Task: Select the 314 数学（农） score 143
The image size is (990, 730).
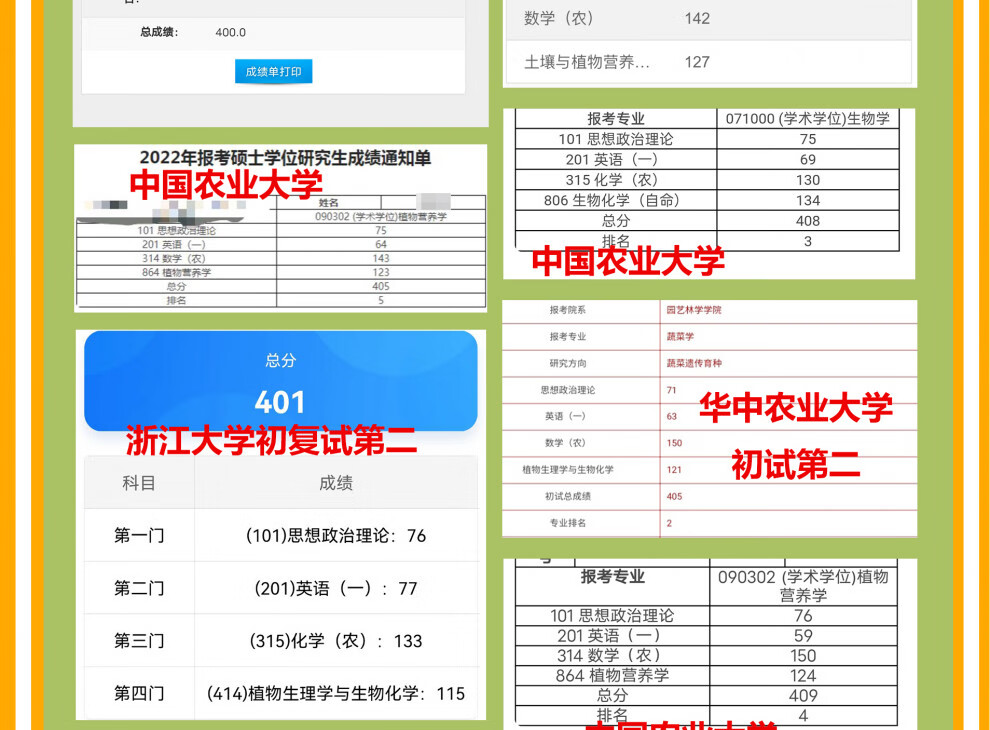Action: point(381,258)
